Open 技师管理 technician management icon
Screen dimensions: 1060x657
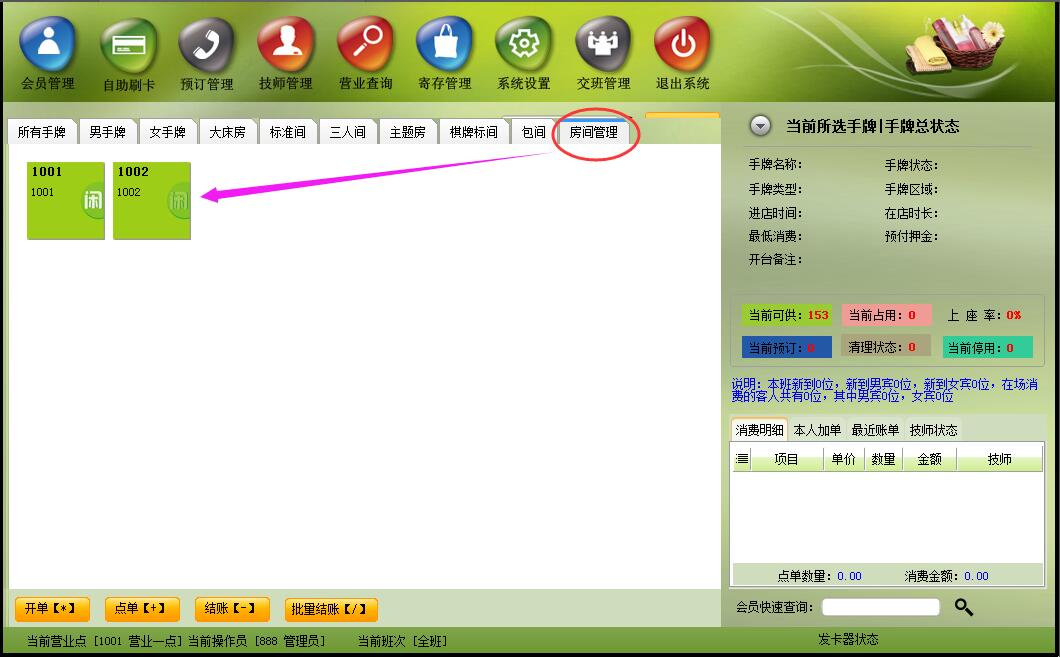click(285, 45)
